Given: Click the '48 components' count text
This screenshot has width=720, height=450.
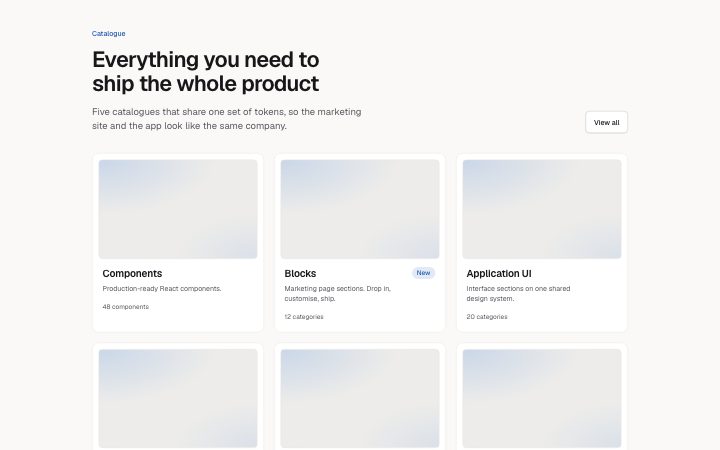Looking at the screenshot, I should [125, 307].
